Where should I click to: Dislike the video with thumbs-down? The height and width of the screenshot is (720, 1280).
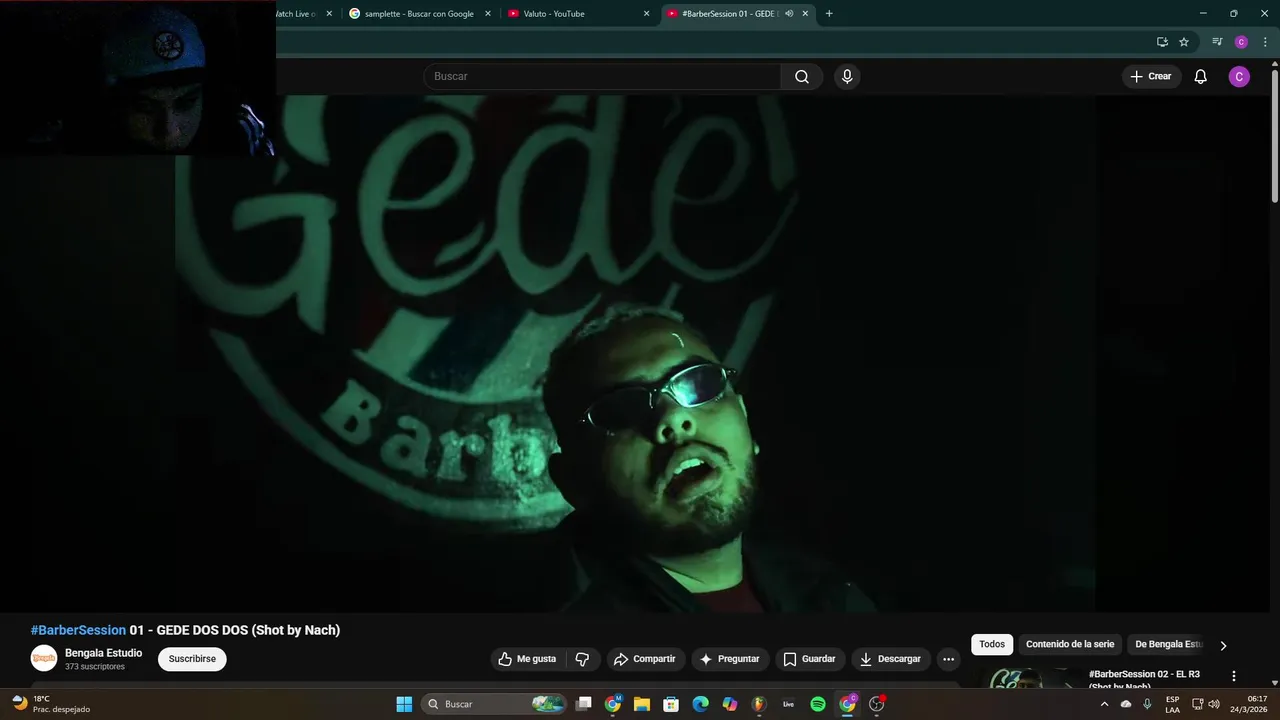582,659
